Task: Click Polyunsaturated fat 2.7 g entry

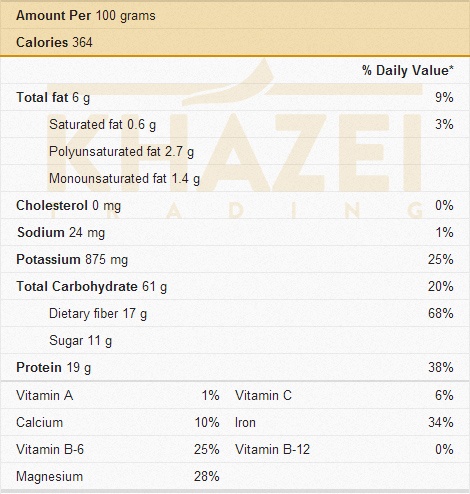Action: [x=121, y=152]
